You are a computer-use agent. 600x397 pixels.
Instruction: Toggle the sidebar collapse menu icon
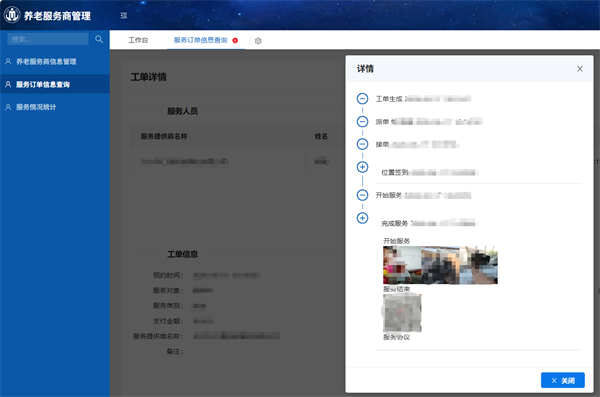tap(124, 15)
